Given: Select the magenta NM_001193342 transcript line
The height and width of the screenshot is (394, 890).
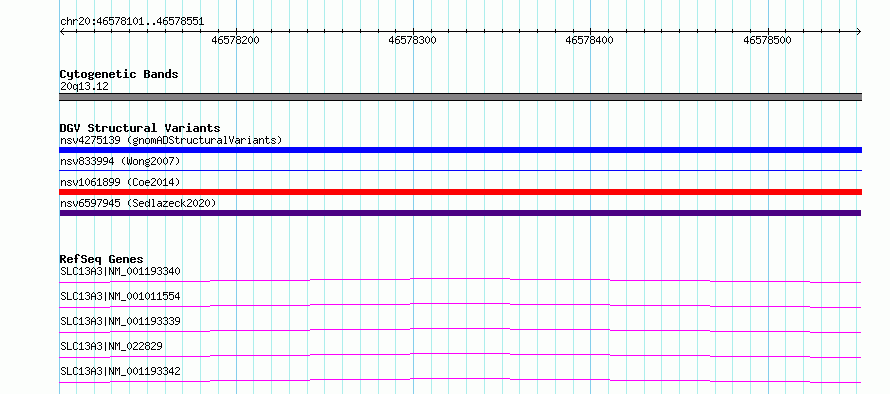Looking at the screenshot, I should tap(460, 380).
